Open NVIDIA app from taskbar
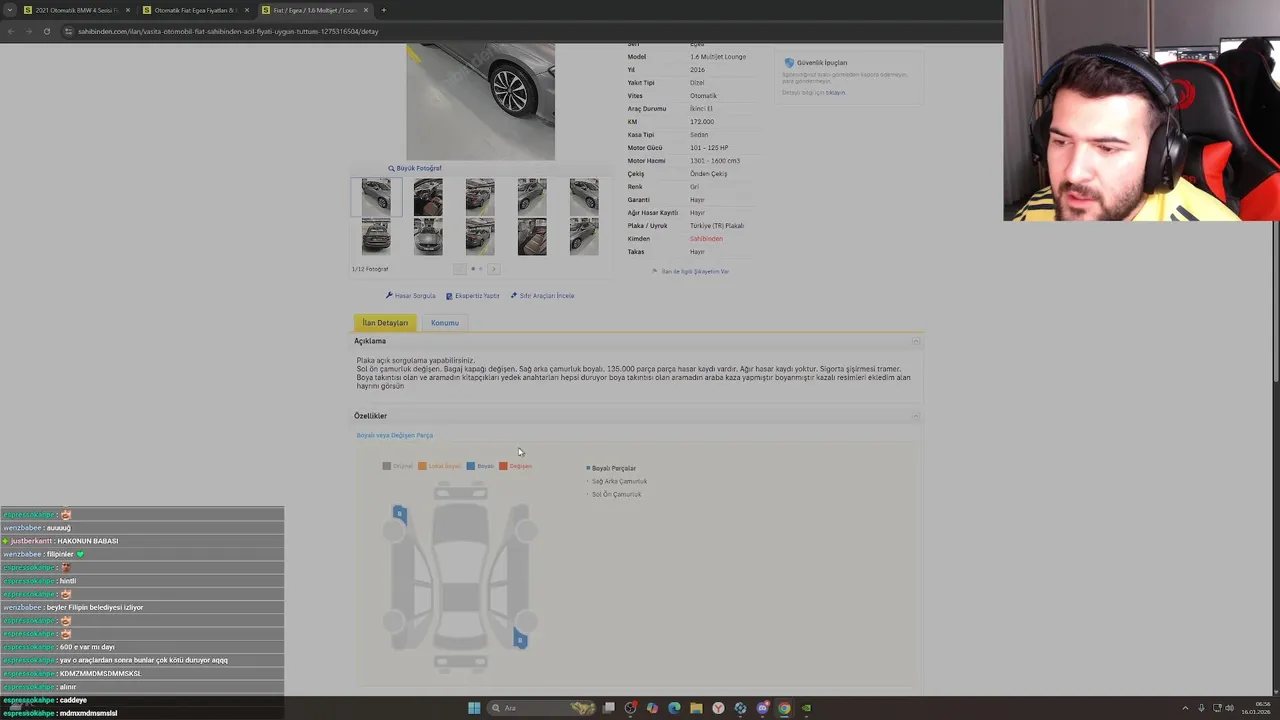This screenshot has height=720, width=1280. 806,708
